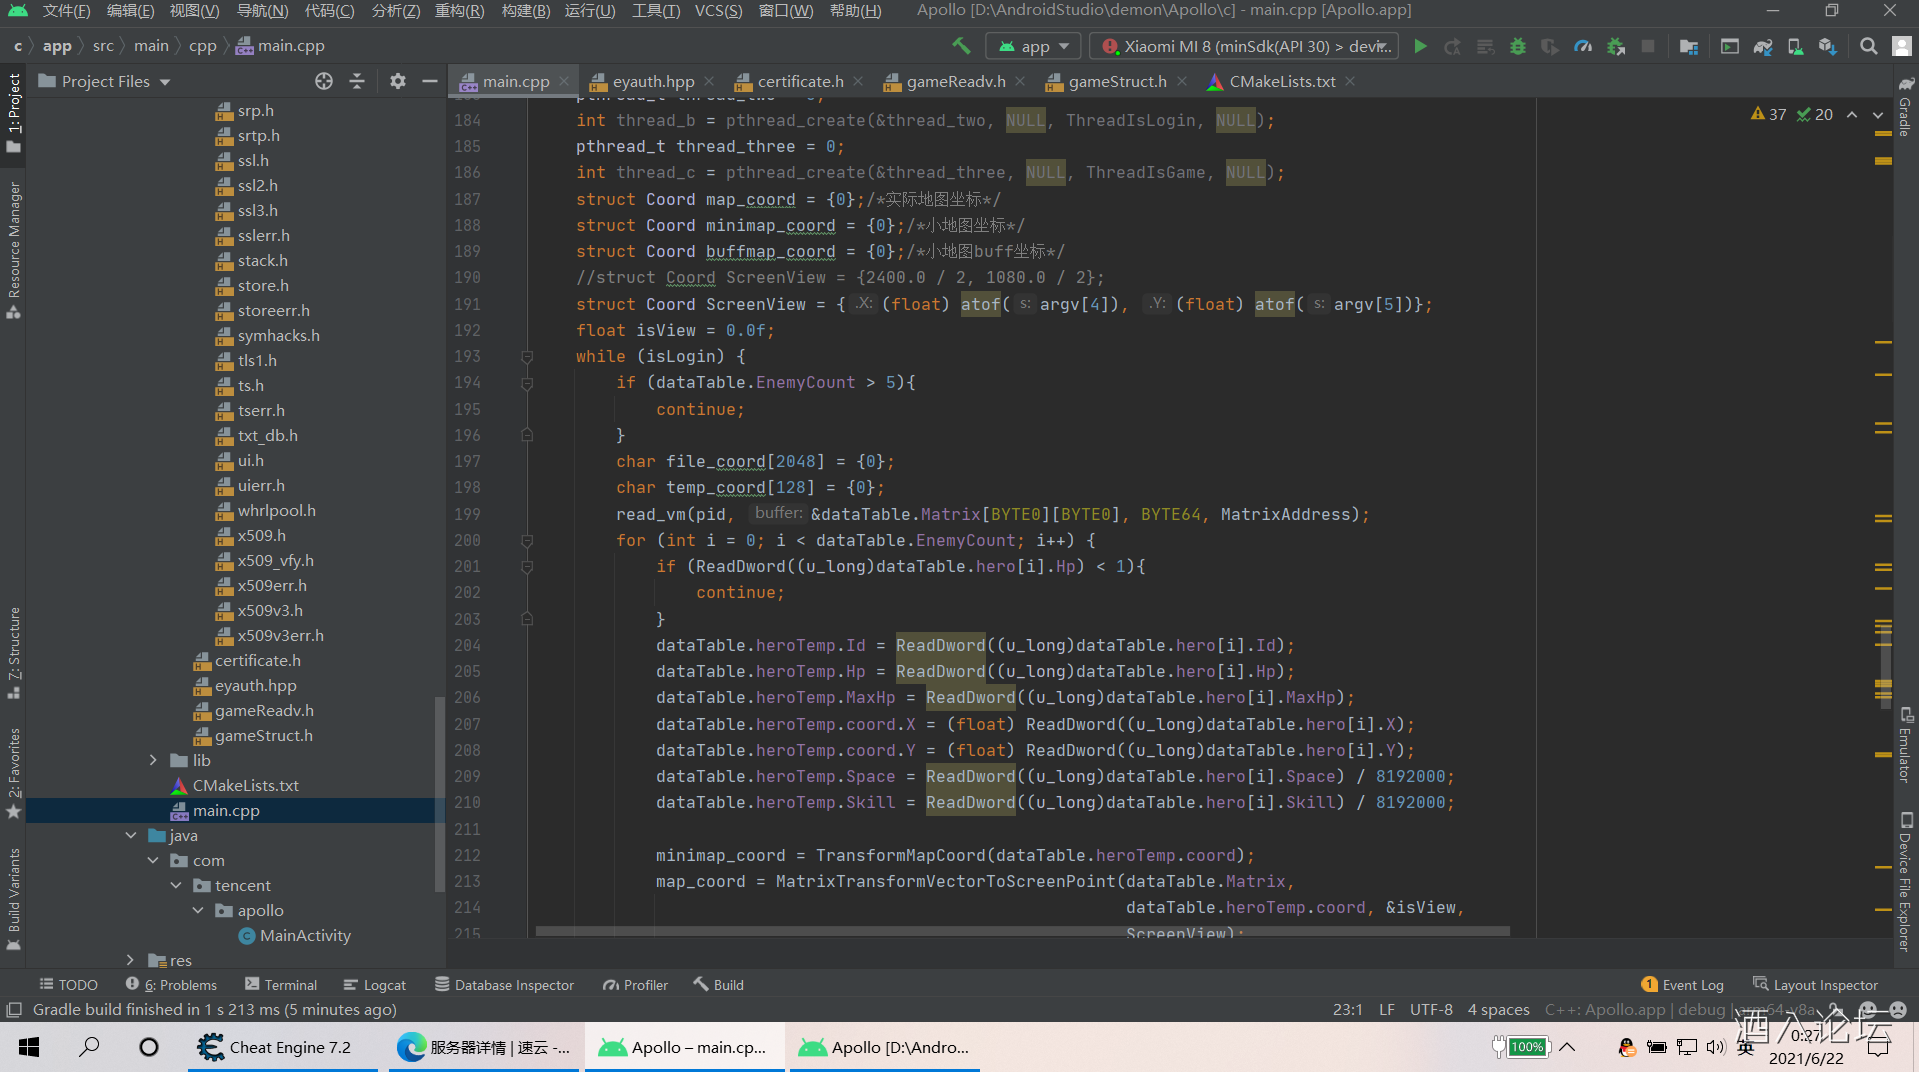This screenshot has height=1072, width=1919.
Task: Click Attach Debugger to Android Process icon
Action: point(1616,46)
